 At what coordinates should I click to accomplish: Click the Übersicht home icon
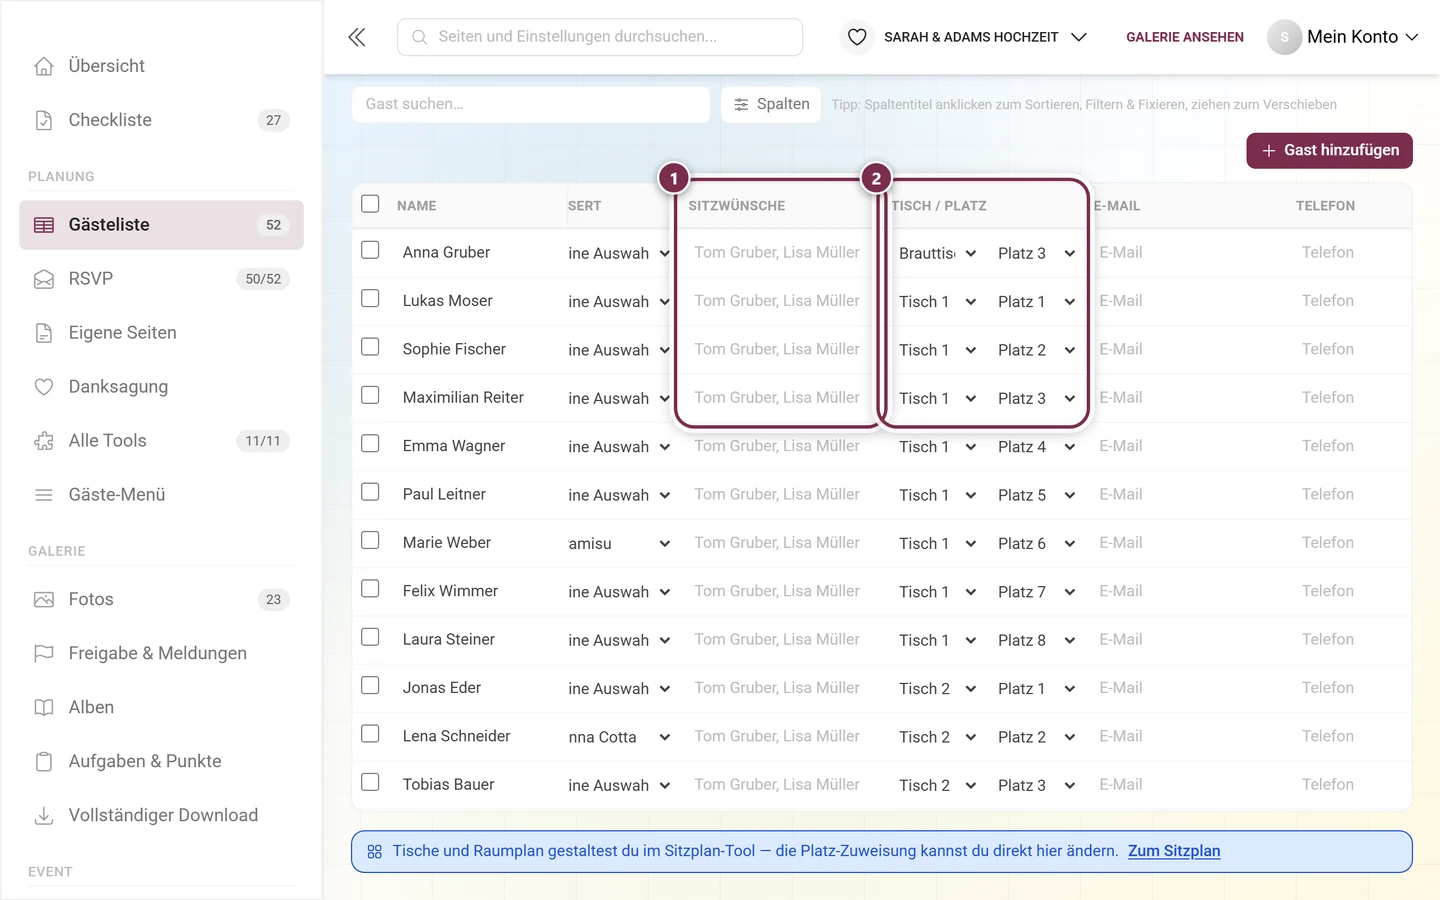(44, 66)
